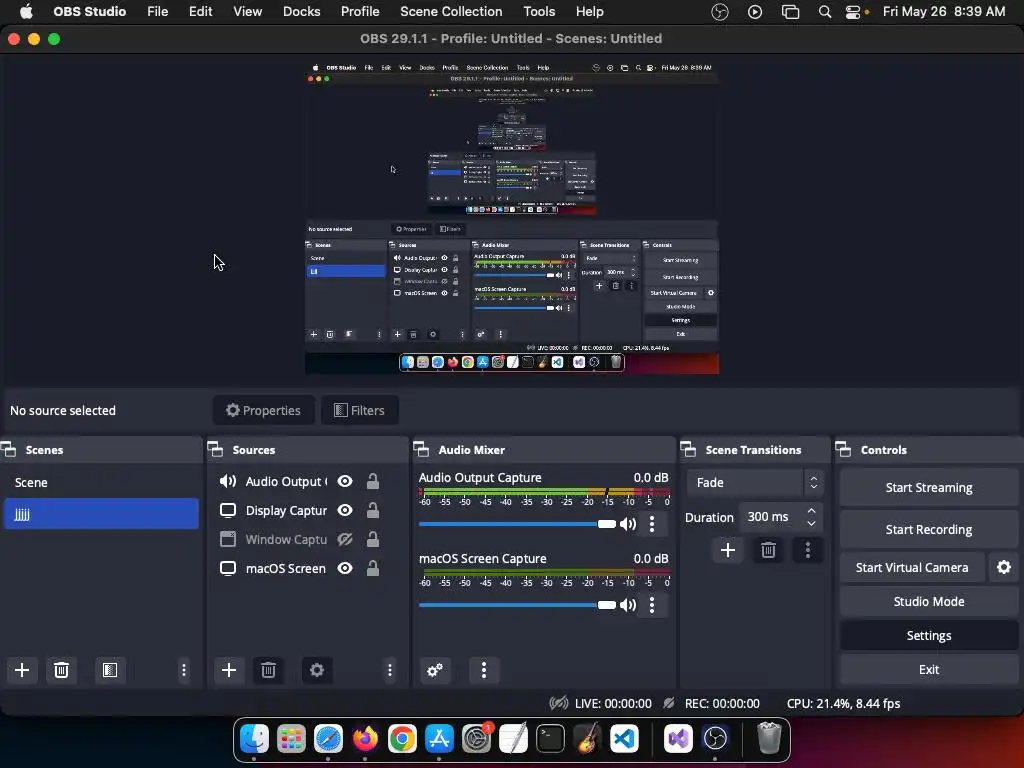Screen dimensions: 1024x768
Task: Add a new scene with plus icon
Action: 22,670
